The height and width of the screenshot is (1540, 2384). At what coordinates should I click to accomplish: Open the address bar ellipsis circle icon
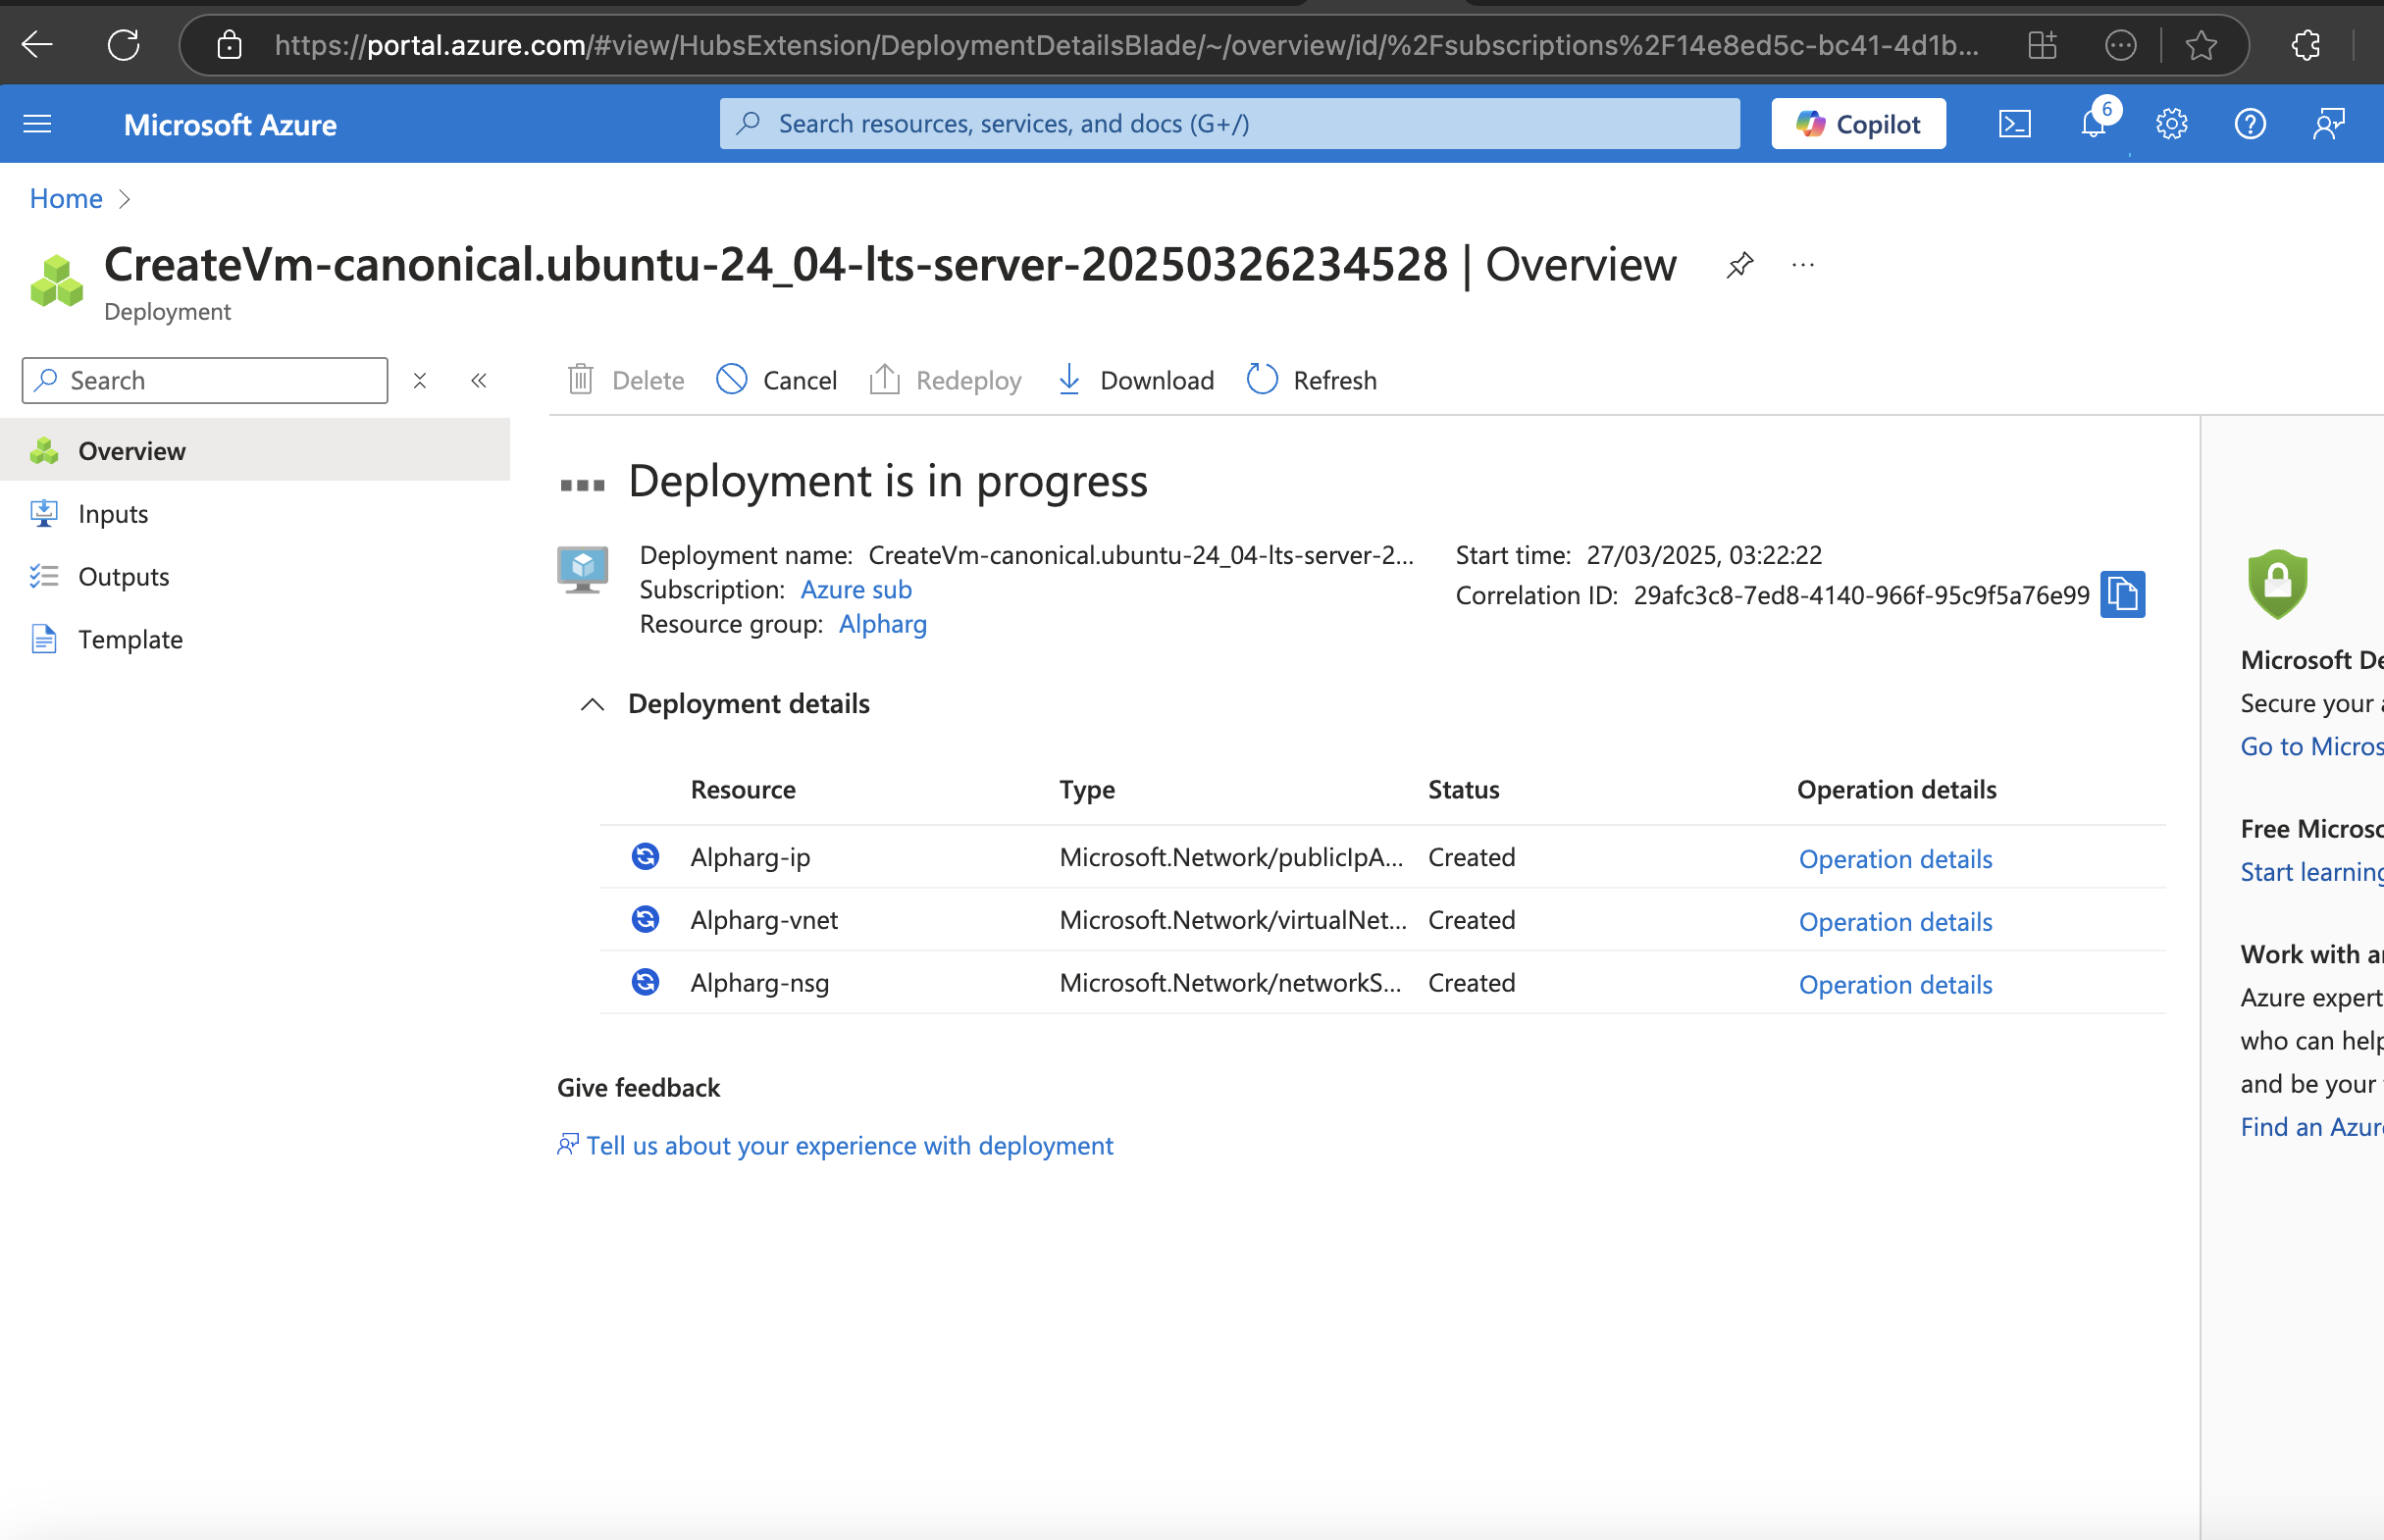pyautogui.click(x=2121, y=45)
